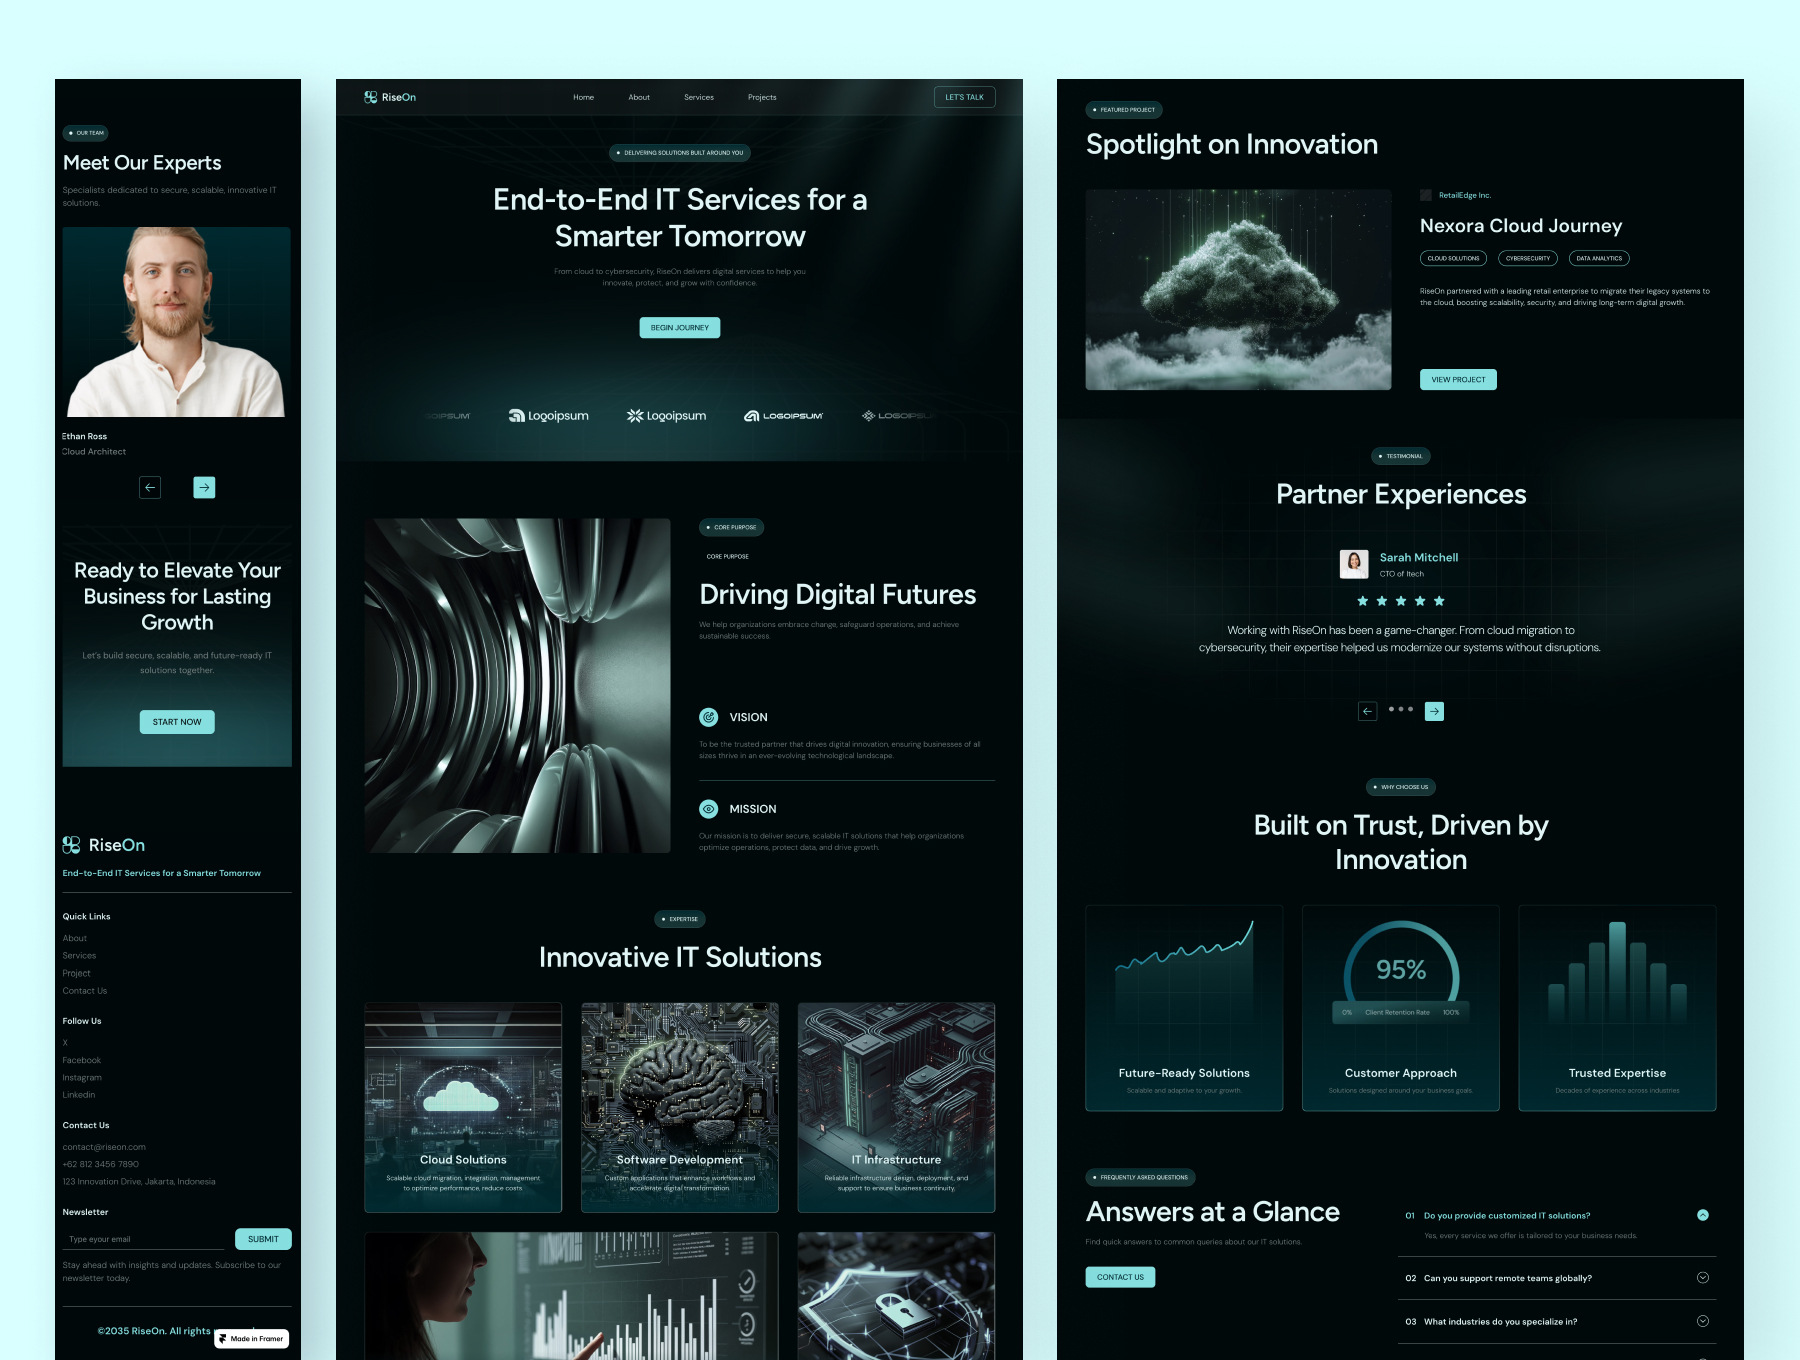The image size is (1800, 1360).
Task: Open the Instagram social link
Action: (x=82, y=1078)
